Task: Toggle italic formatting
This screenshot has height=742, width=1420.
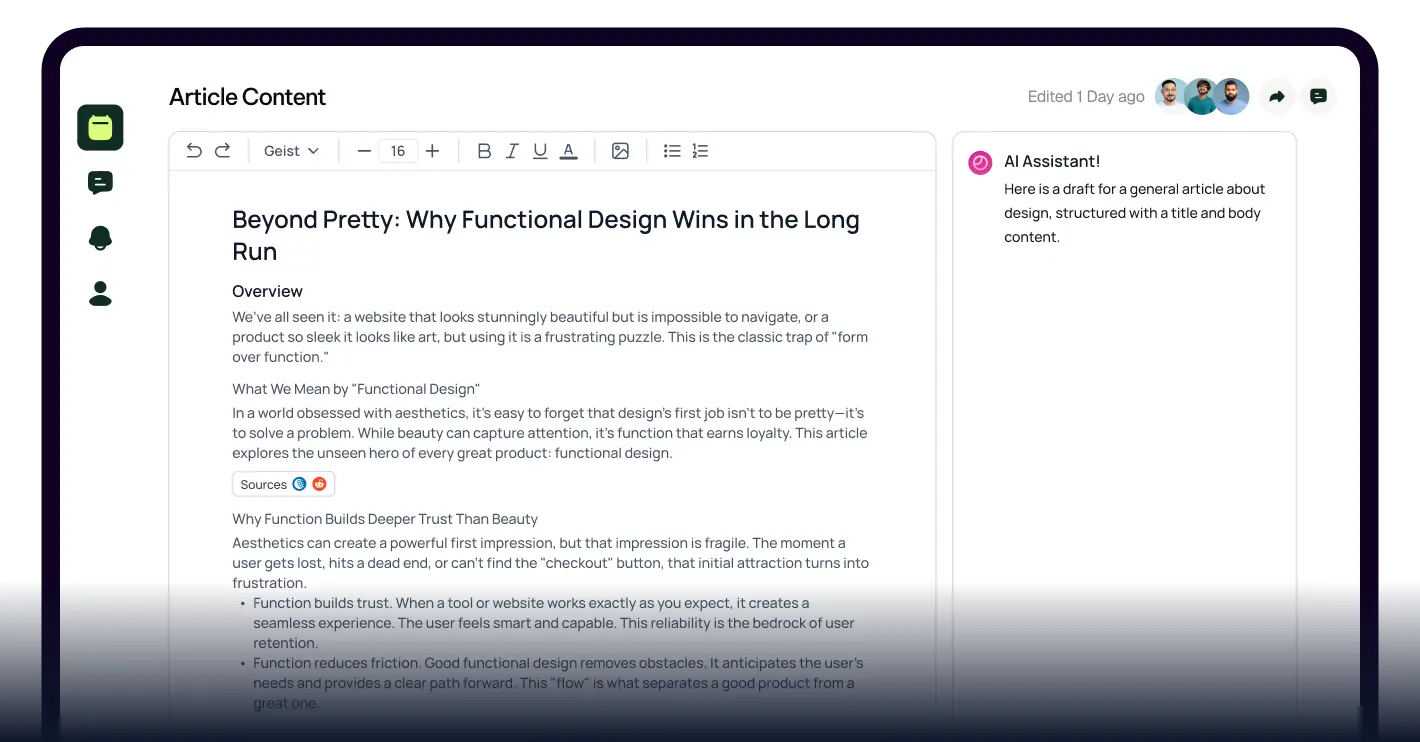Action: tap(512, 150)
